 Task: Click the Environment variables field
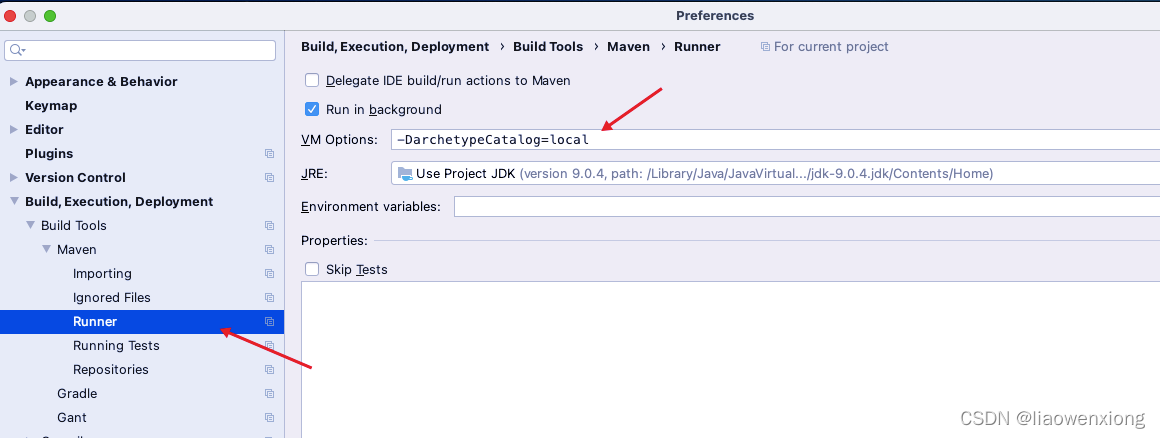pyautogui.click(x=806, y=206)
